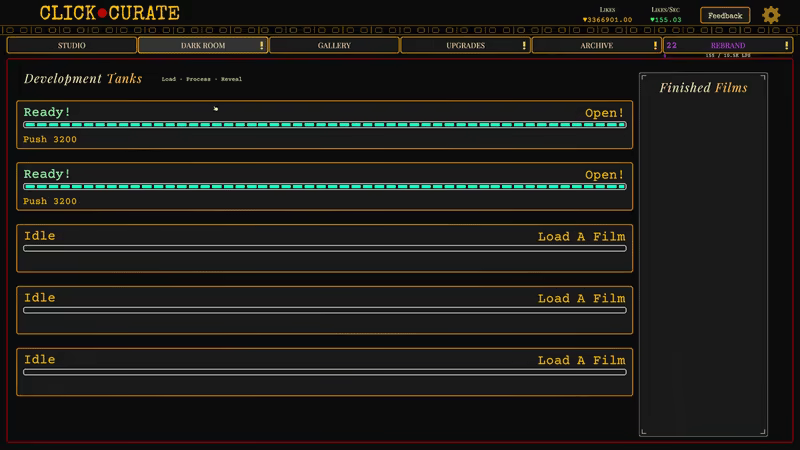The height and width of the screenshot is (450, 800).
Task: Go to the Upgrades tab
Action: coord(465,45)
